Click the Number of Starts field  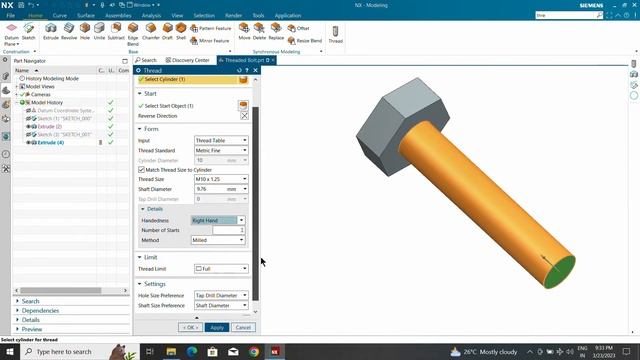[x=228, y=230]
